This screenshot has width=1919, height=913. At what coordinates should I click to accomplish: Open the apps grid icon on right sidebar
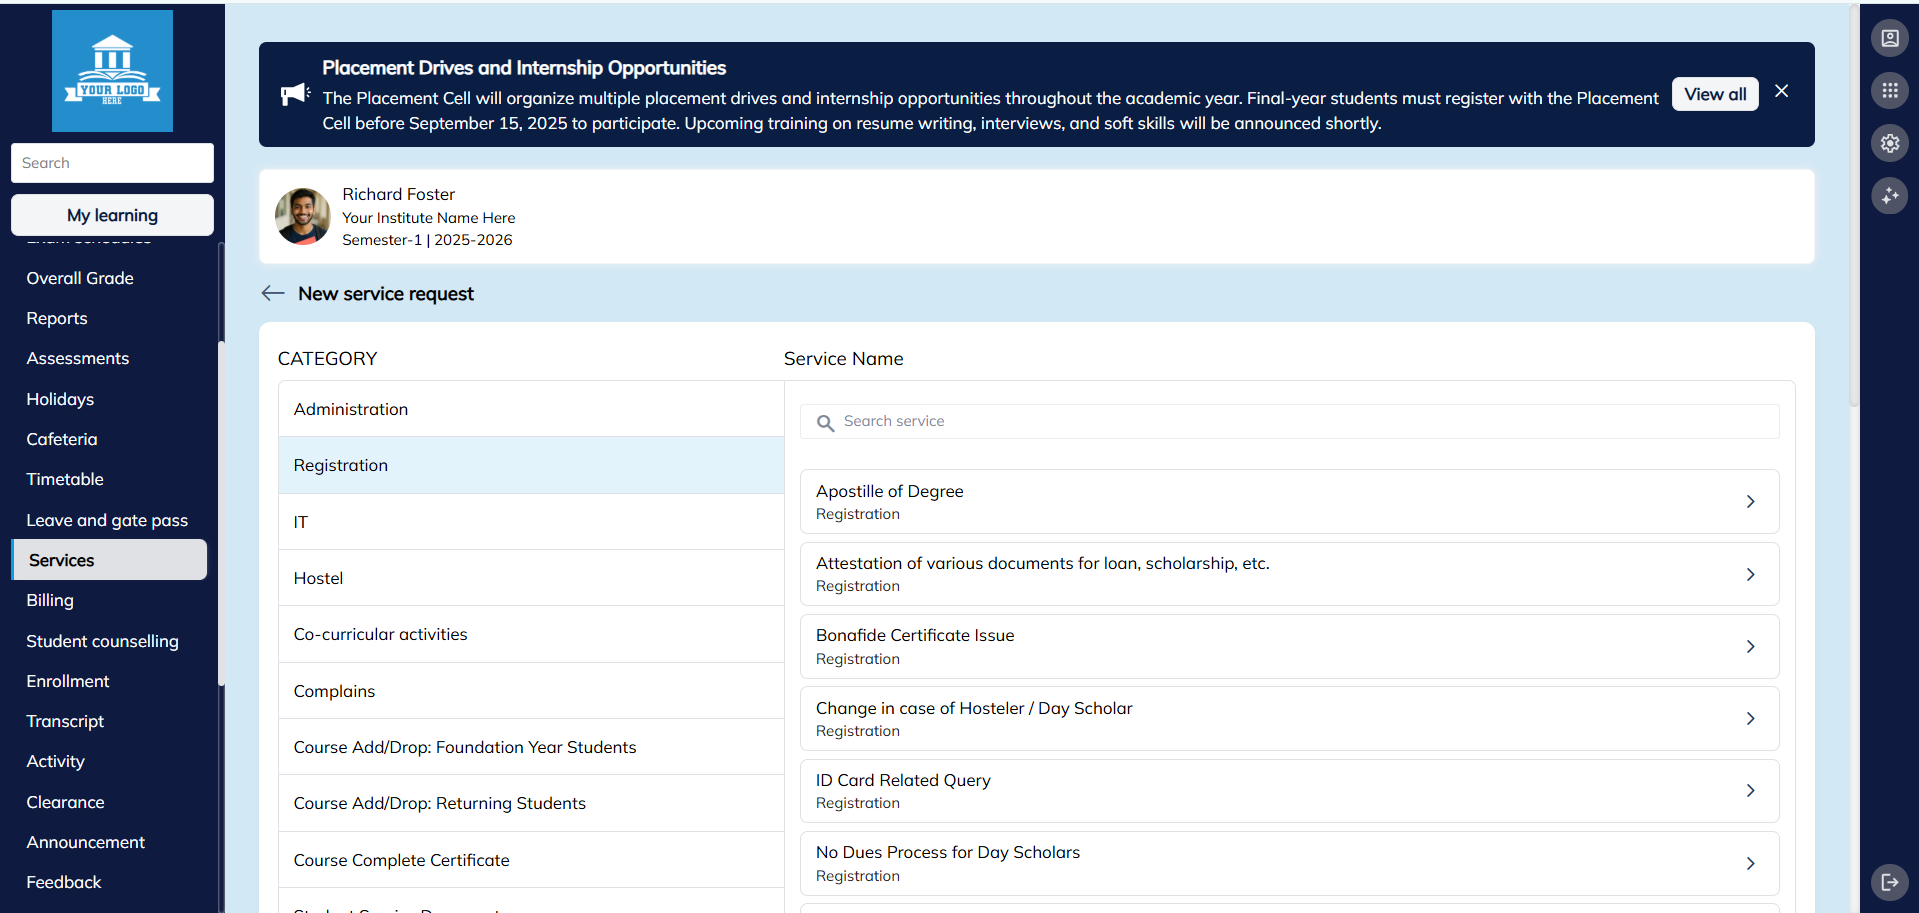(1889, 90)
